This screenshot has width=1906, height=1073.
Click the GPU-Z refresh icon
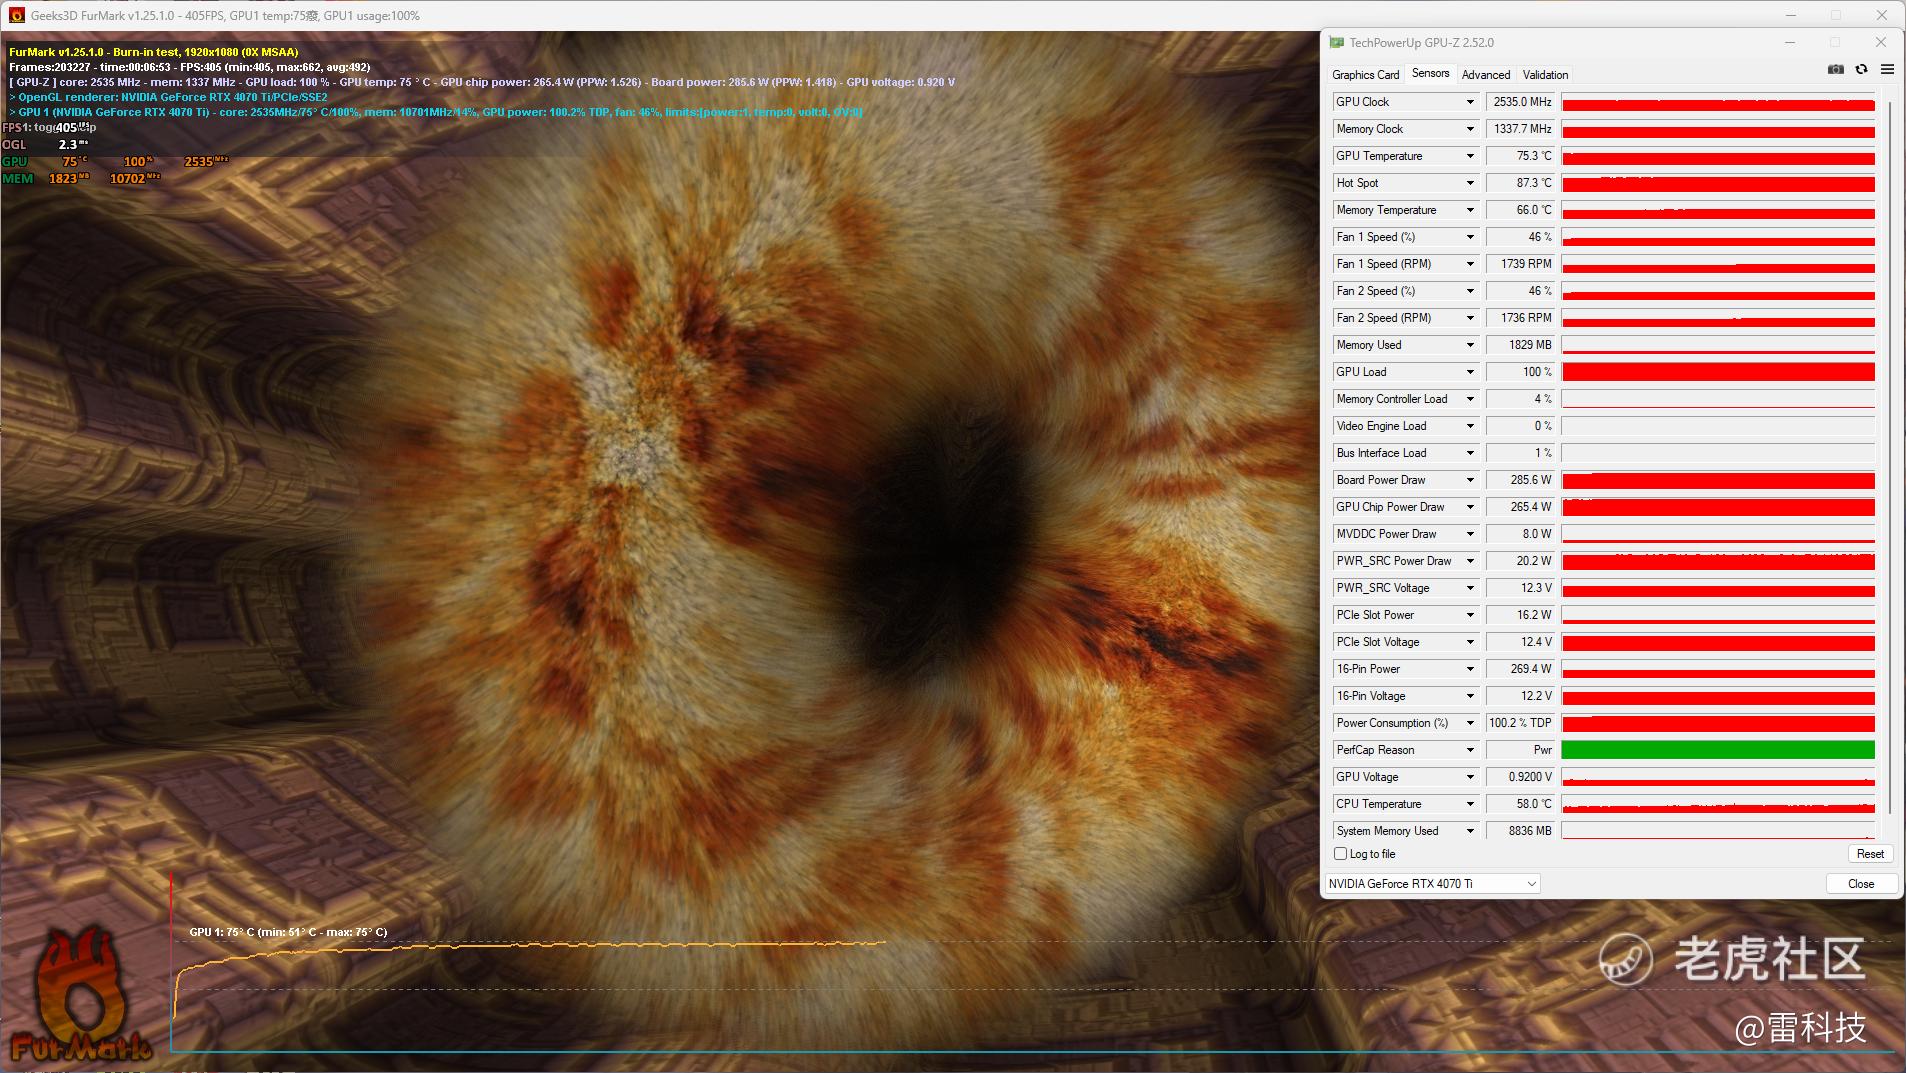(x=1861, y=69)
